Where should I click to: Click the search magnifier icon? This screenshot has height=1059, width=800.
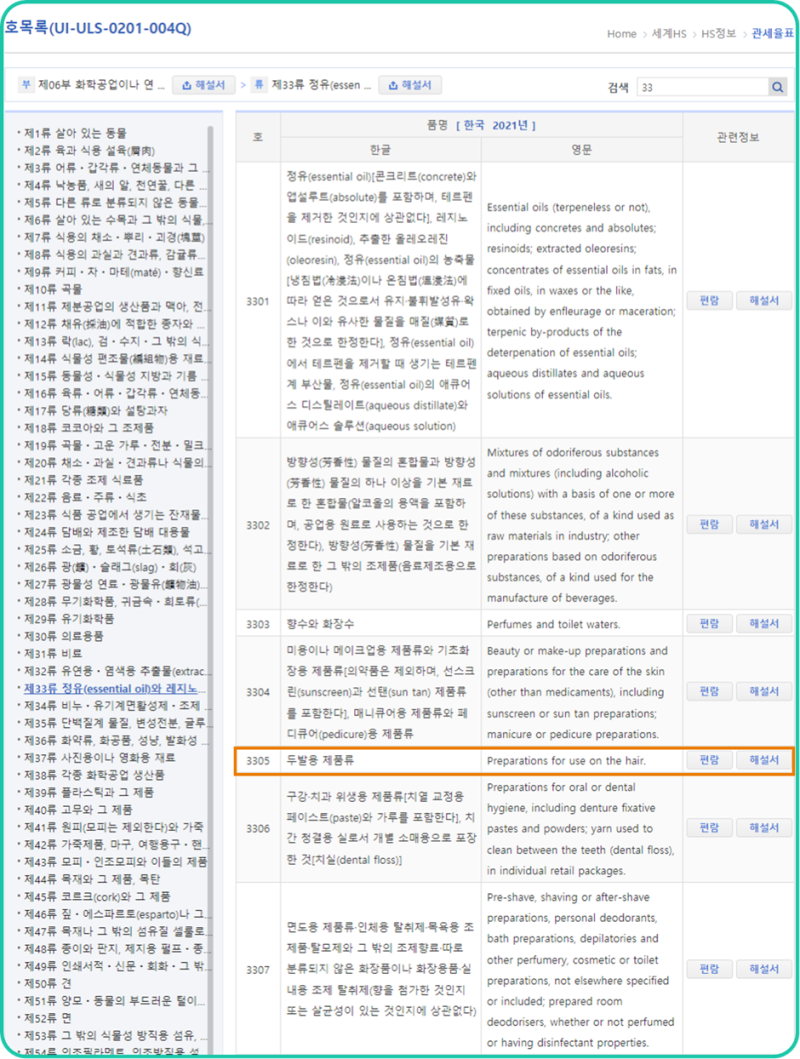[x=778, y=87]
